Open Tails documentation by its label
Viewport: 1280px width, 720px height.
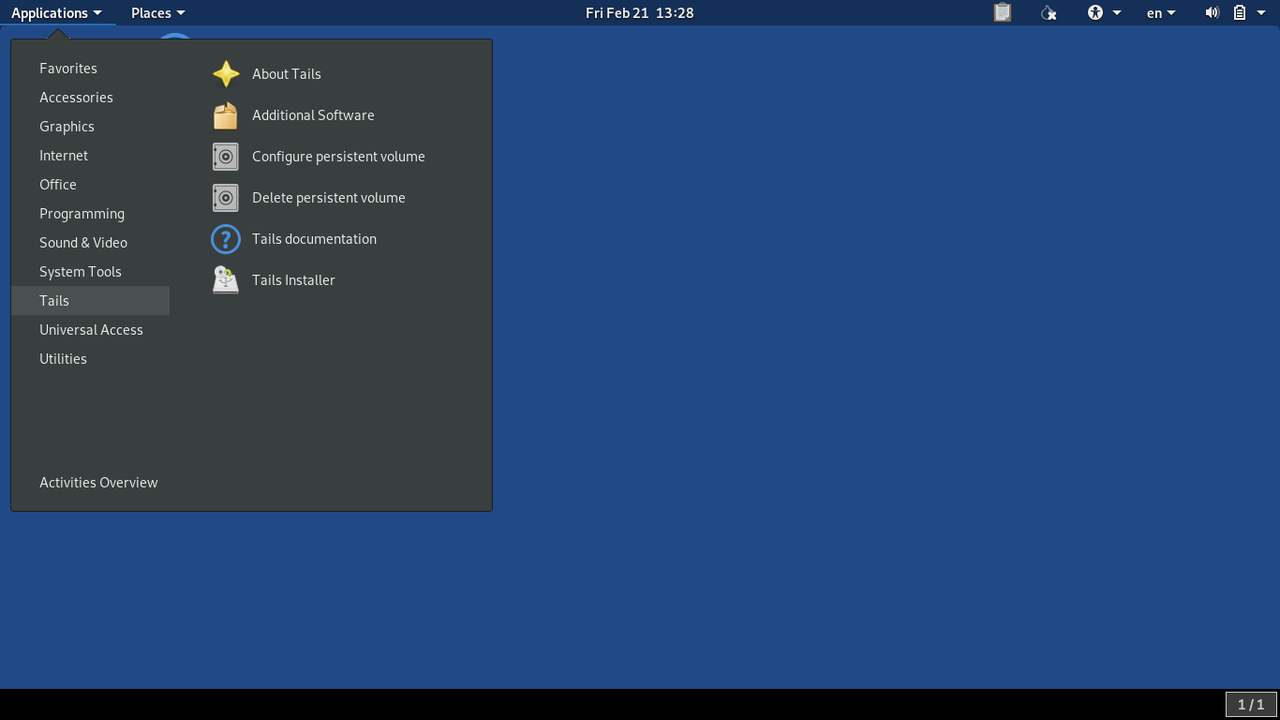pos(314,239)
